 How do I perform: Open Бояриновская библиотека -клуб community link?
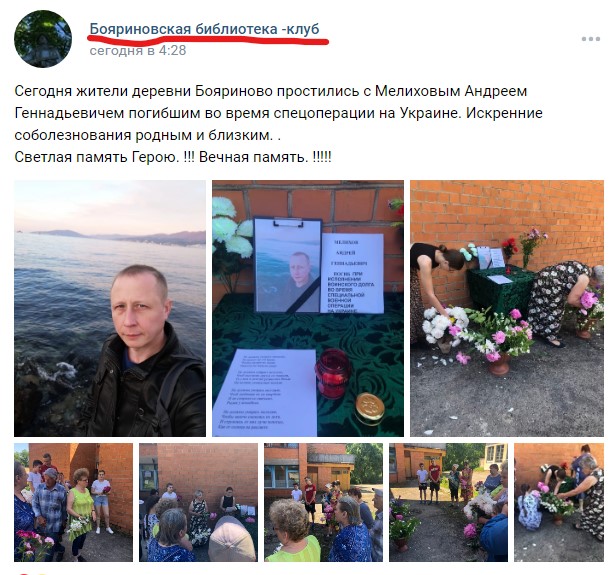(205, 29)
